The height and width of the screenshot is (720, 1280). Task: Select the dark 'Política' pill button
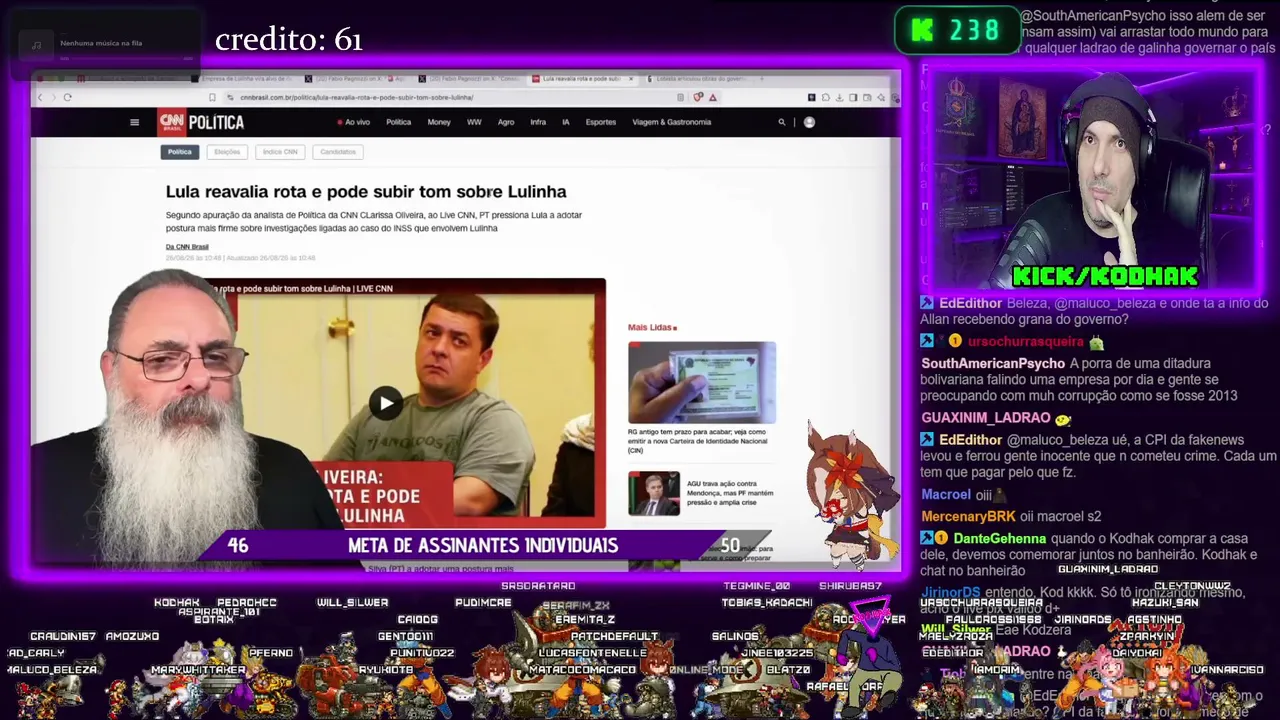tap(180, 152)
